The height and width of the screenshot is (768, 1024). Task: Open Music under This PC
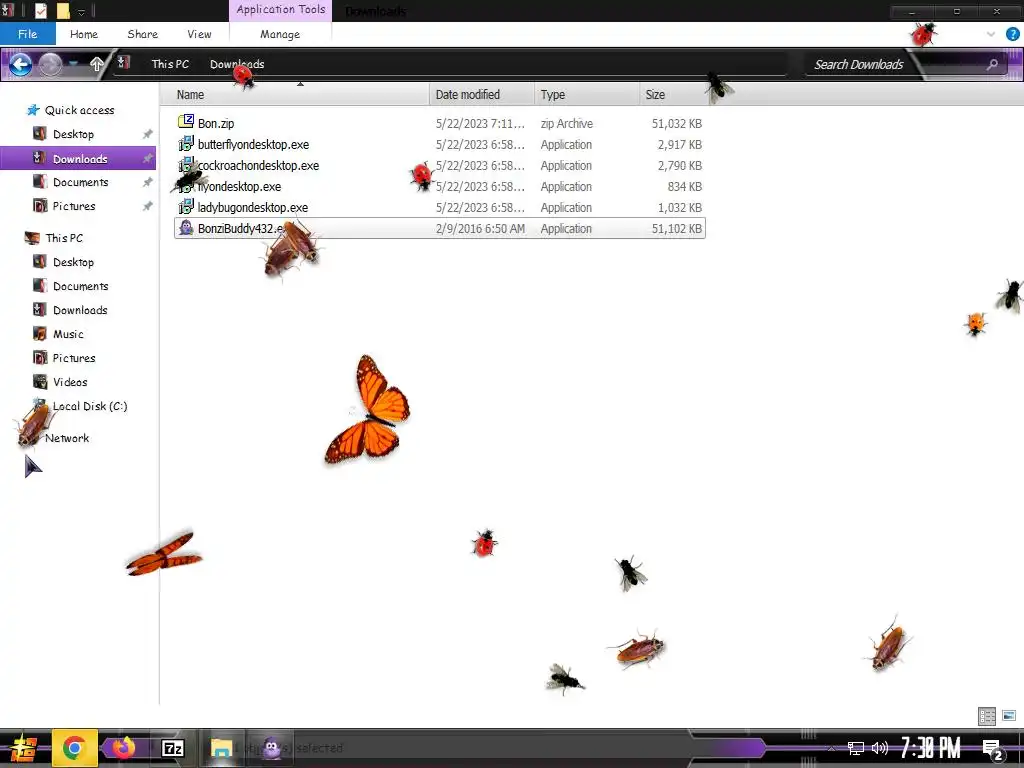coord(68,334)
